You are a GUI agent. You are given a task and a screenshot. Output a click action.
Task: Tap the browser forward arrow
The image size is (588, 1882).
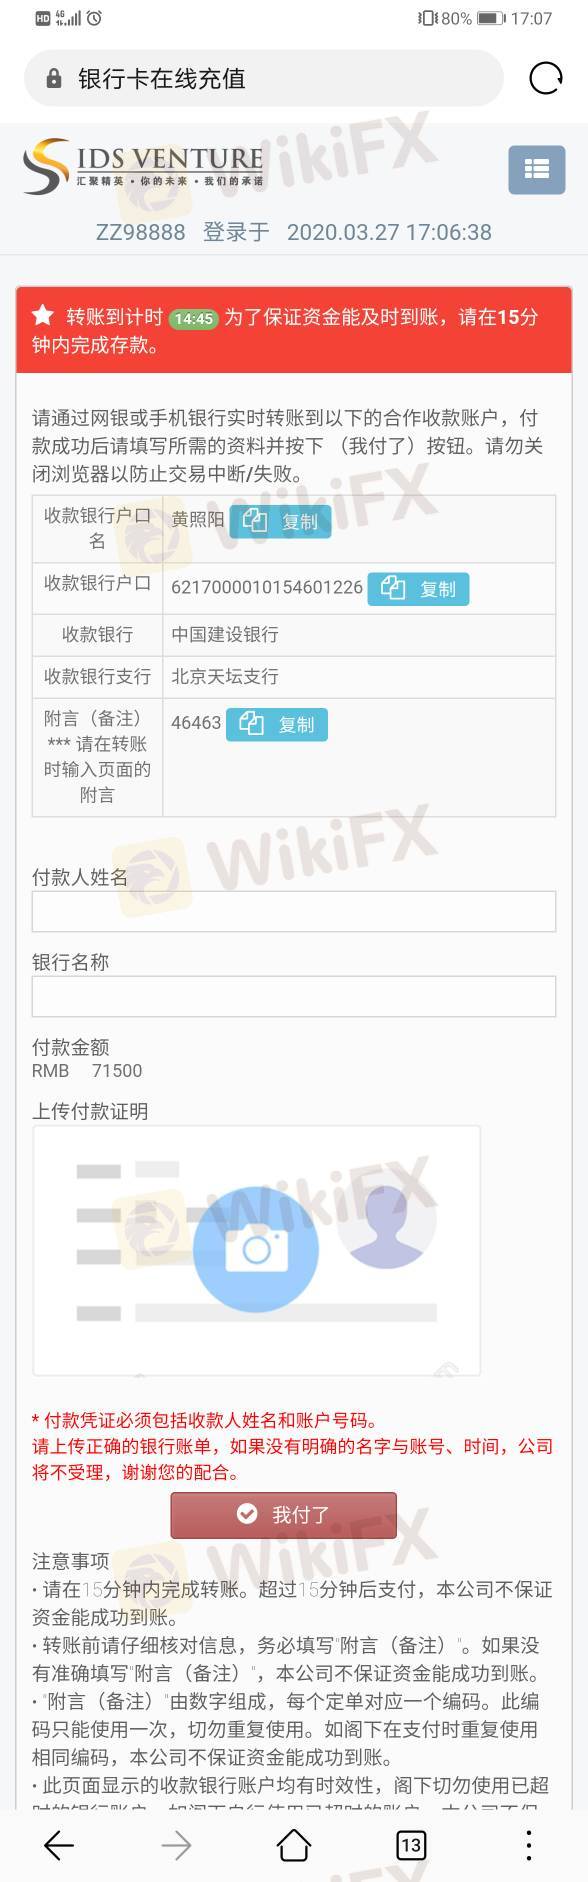176,1845
